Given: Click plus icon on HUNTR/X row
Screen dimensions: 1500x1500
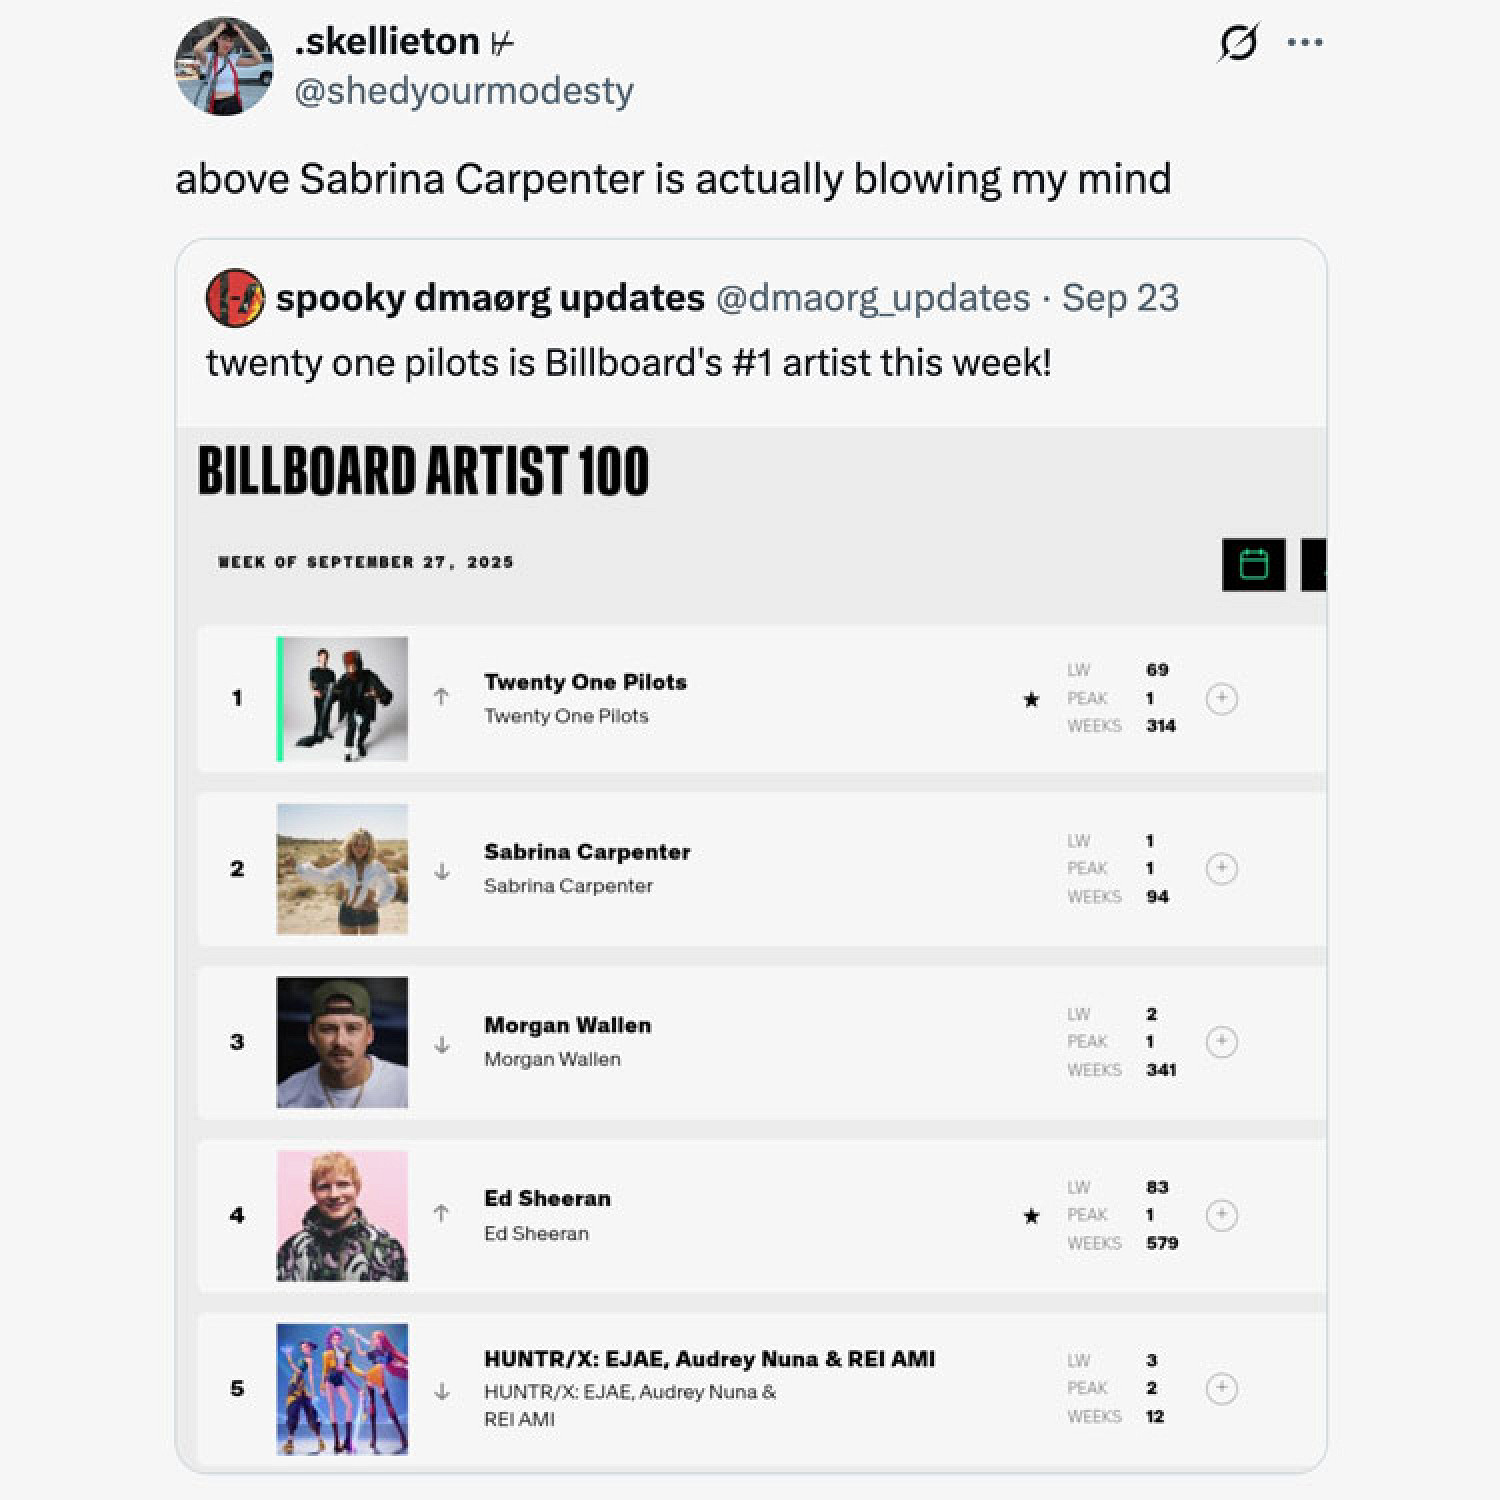Looking at the screenshot, I should pos(1221,1388).
